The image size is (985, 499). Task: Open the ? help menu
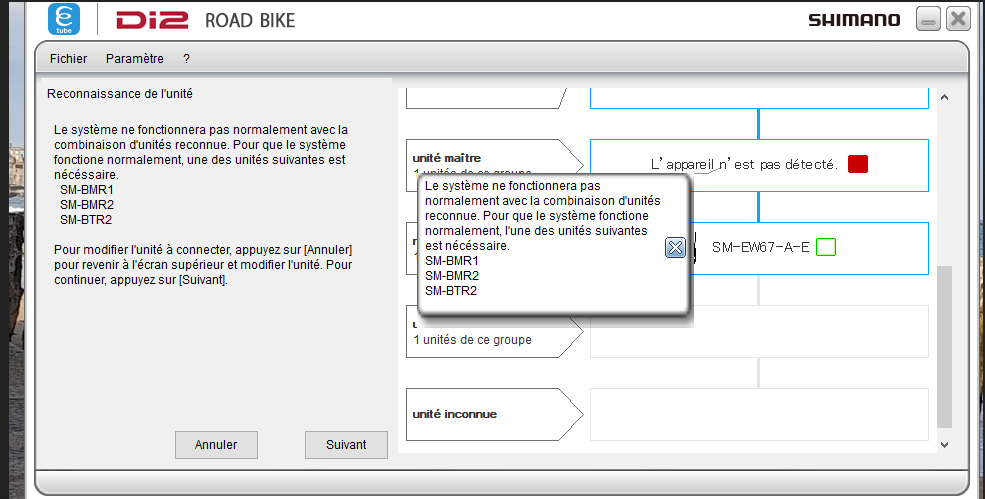tap(186, 59)
